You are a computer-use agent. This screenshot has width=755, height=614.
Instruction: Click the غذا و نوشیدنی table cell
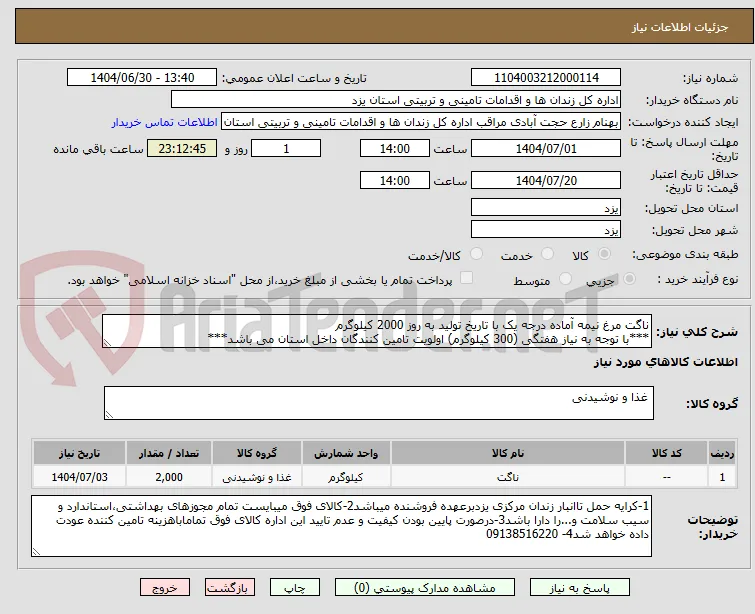(x=257, y=477)
